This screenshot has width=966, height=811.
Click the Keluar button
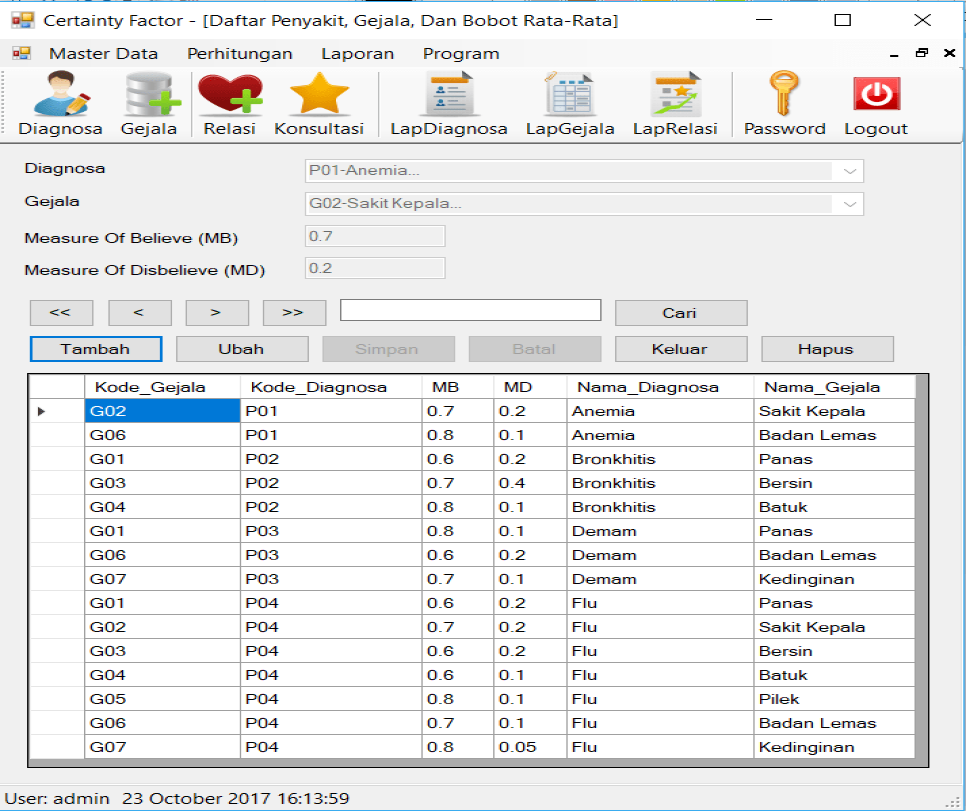[681, 349]
